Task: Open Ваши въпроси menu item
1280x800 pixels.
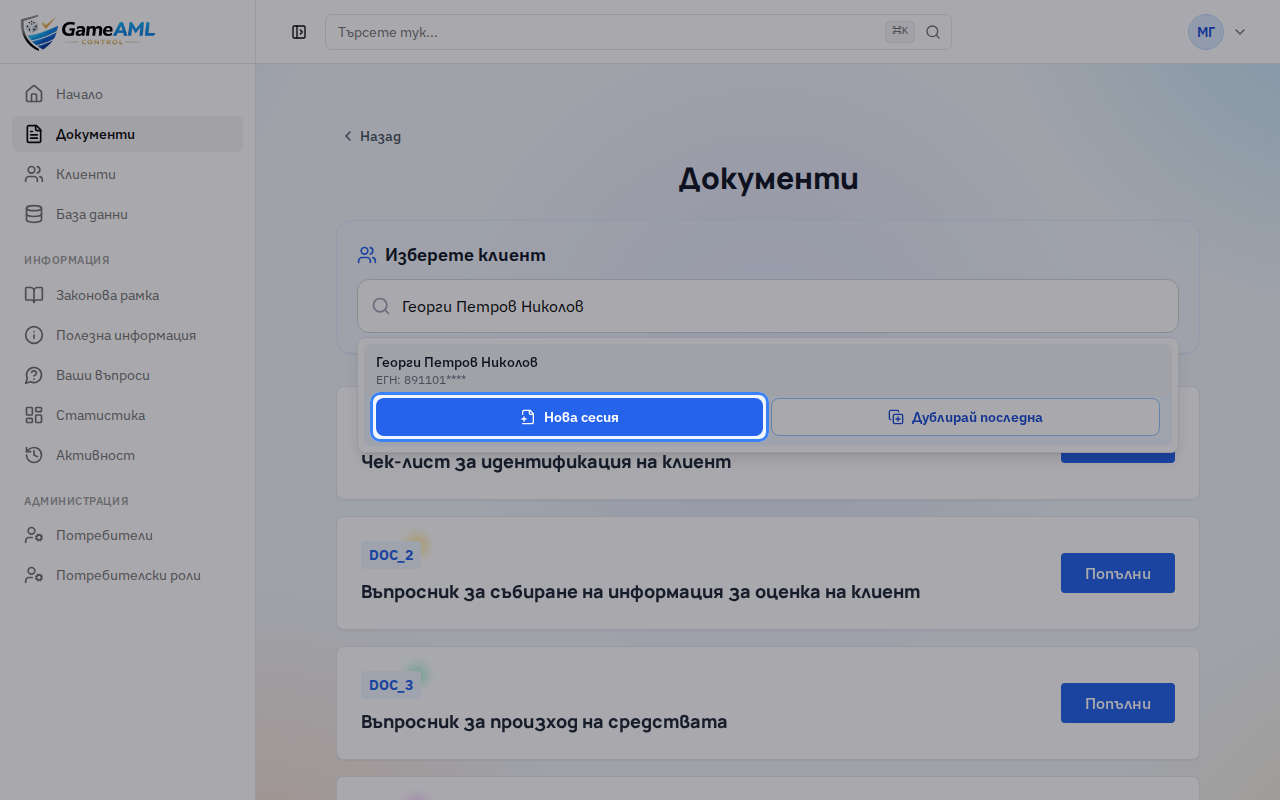Action: point(127,375)
